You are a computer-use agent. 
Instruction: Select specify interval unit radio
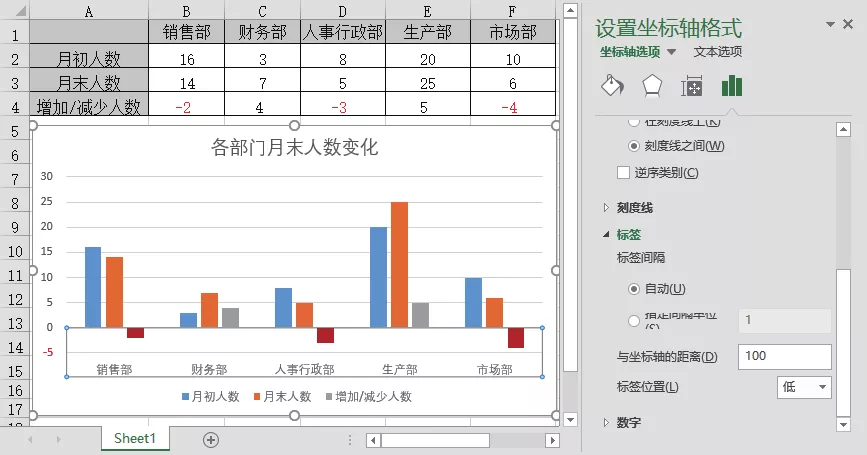click(x=634, y=321)
